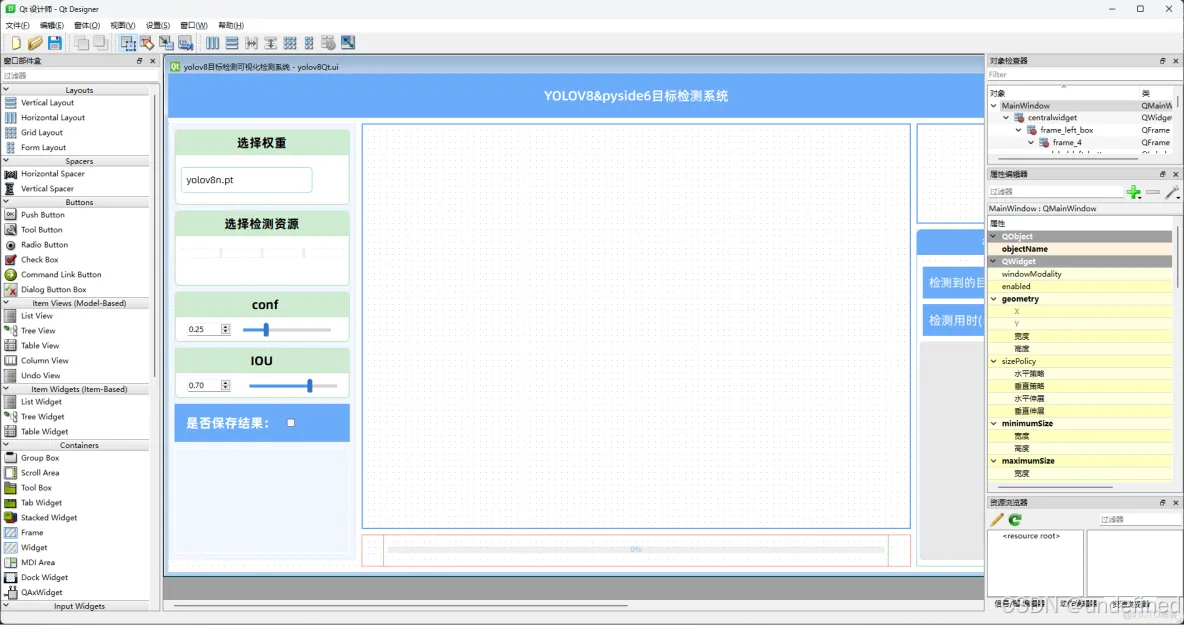Collapse the frame_left_box tree node

(x=1018, y=130)
